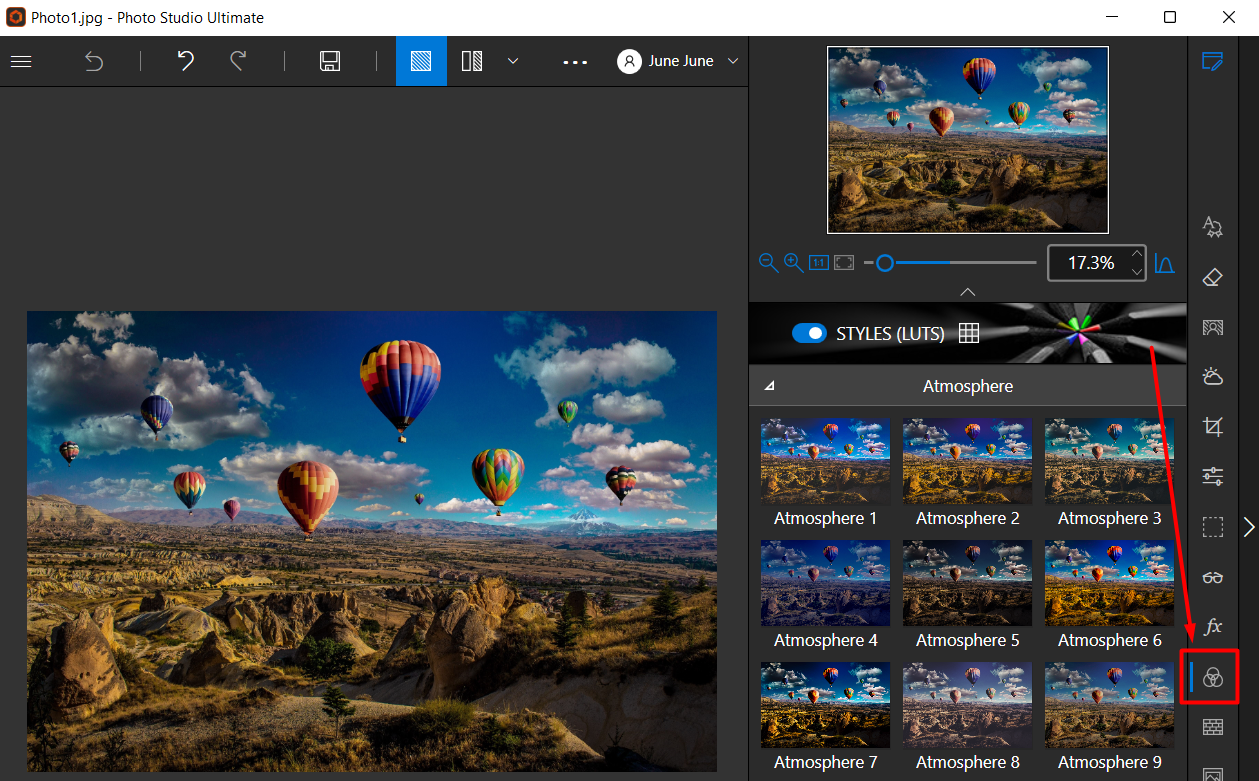Switch to split compare view
The width and height of the screenshot is (1259, 781).
coord(472,61)
